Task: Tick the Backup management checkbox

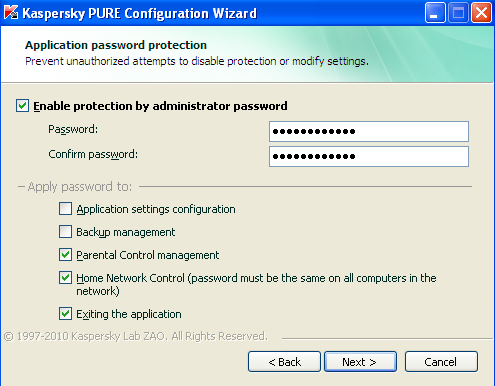Action: click(65, 232)
